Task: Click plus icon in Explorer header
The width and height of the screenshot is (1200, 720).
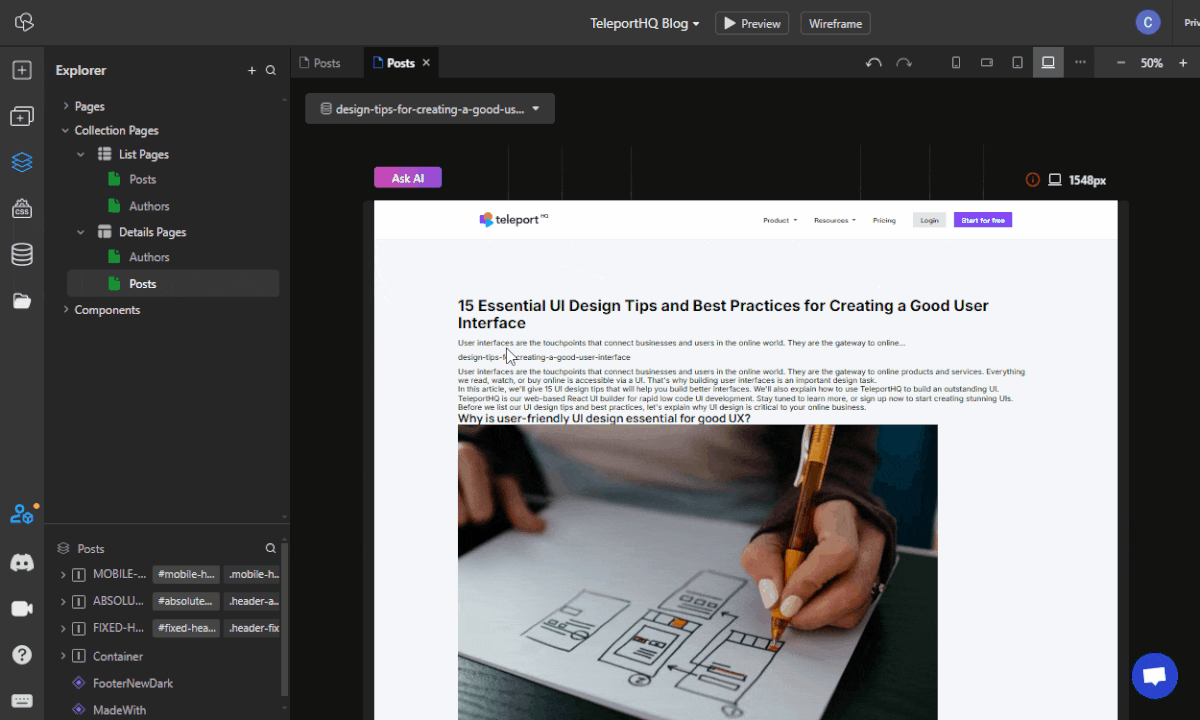Action: (252, 71)
